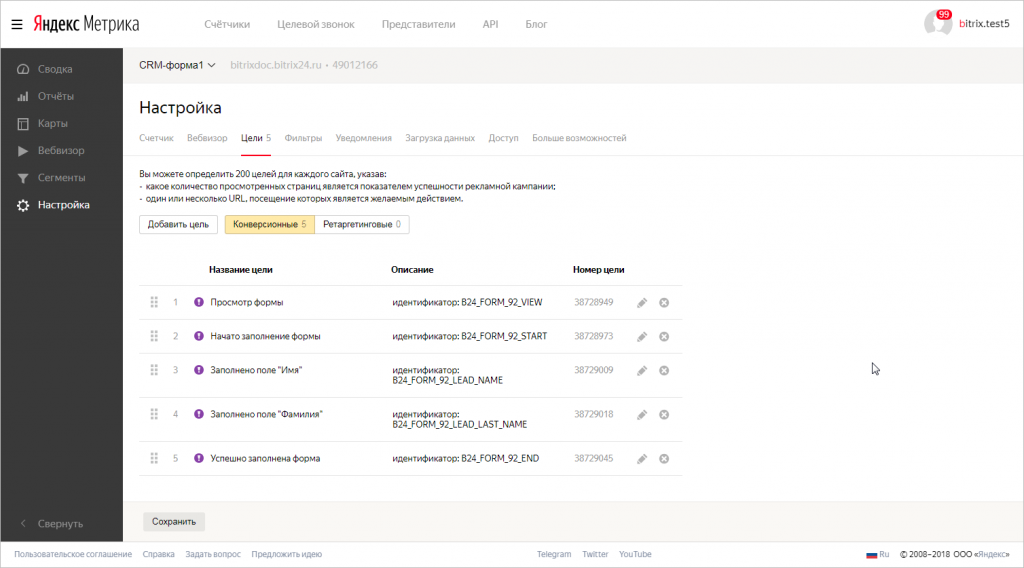The image size is (1024, 568).
Task: Click the user avatar with the 99 badge
Action: tap(938, 24)
